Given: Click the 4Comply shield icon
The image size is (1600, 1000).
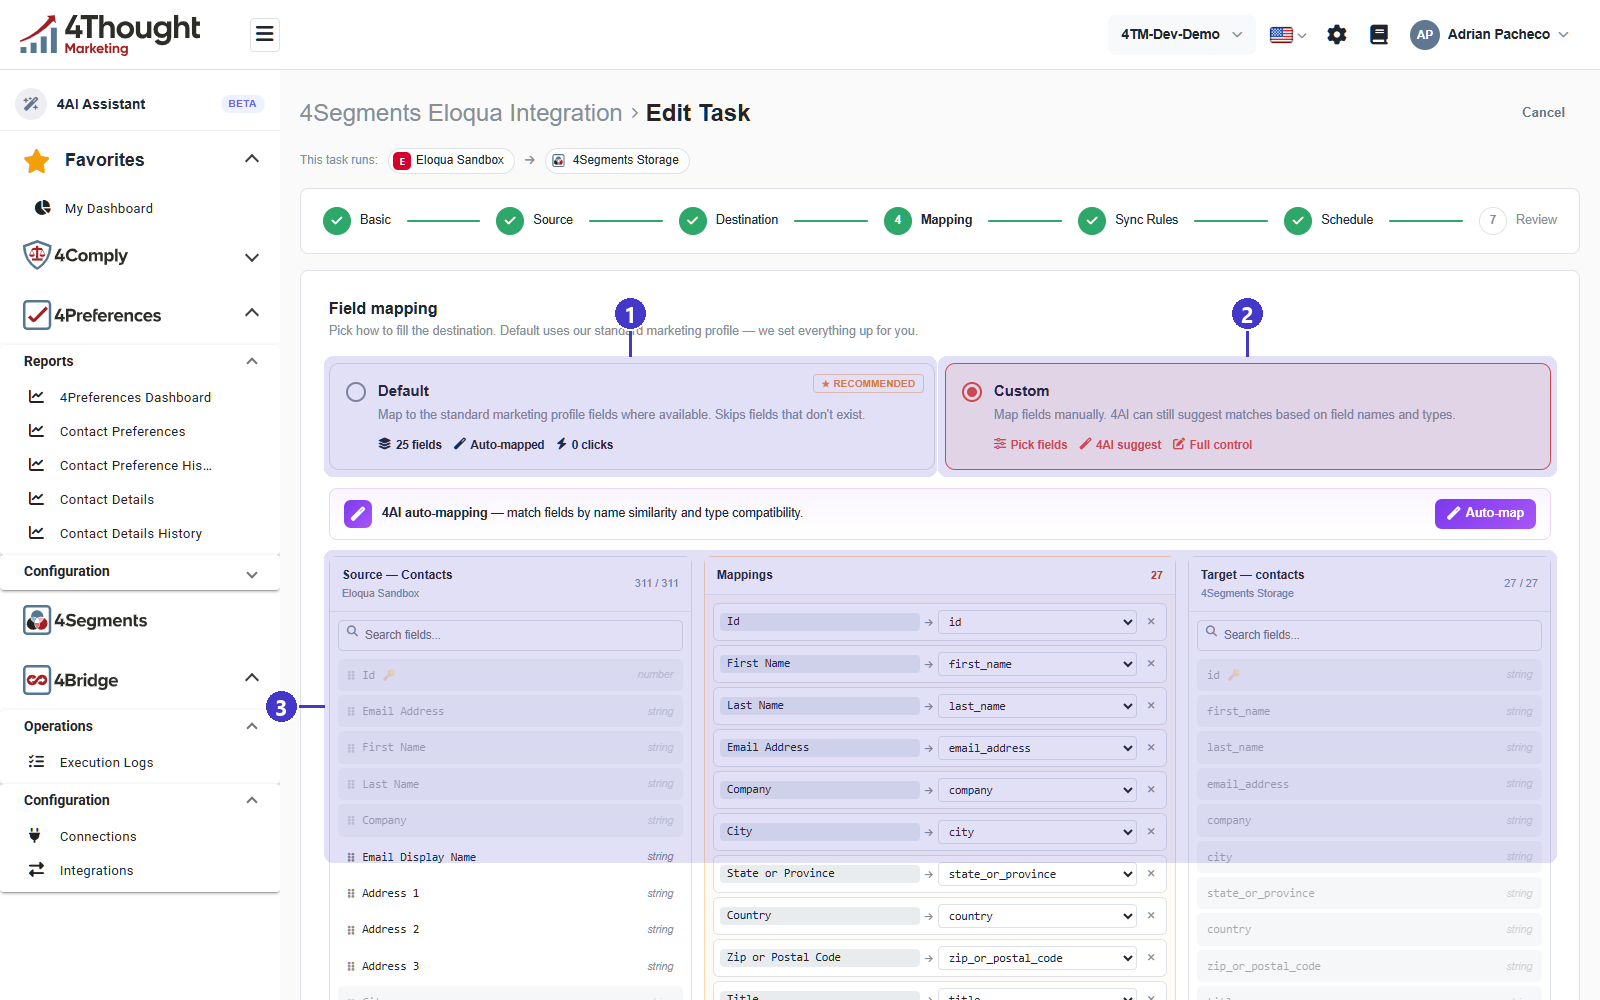Looking at the screenshot, I should click(x=37, y=255).
